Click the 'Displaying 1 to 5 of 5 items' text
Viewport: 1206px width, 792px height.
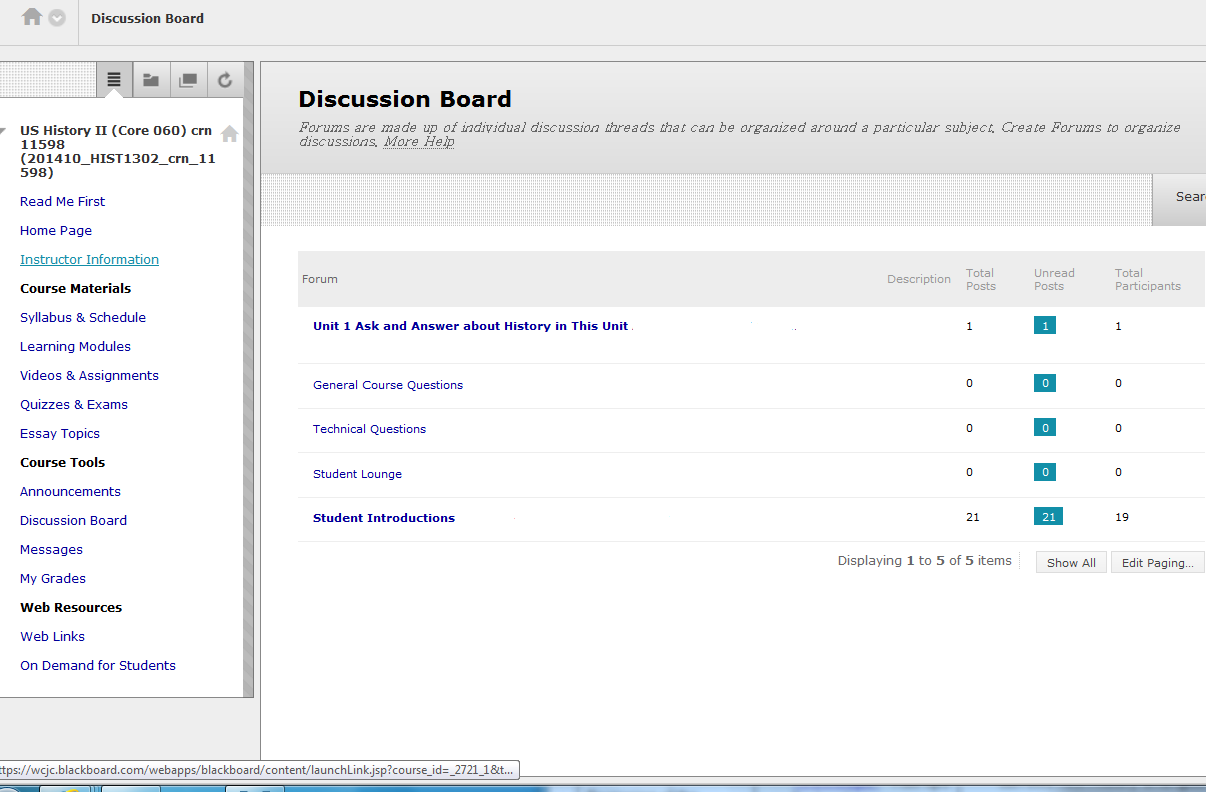coord(925,561)
